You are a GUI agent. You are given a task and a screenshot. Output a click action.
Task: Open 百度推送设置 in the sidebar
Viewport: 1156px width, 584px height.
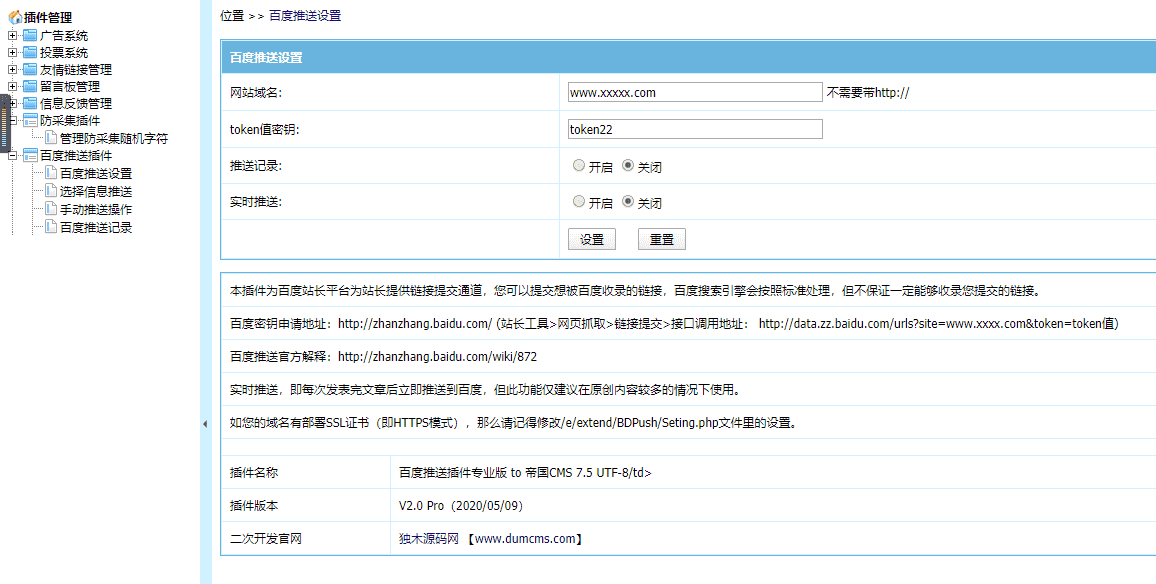point(96,173)
